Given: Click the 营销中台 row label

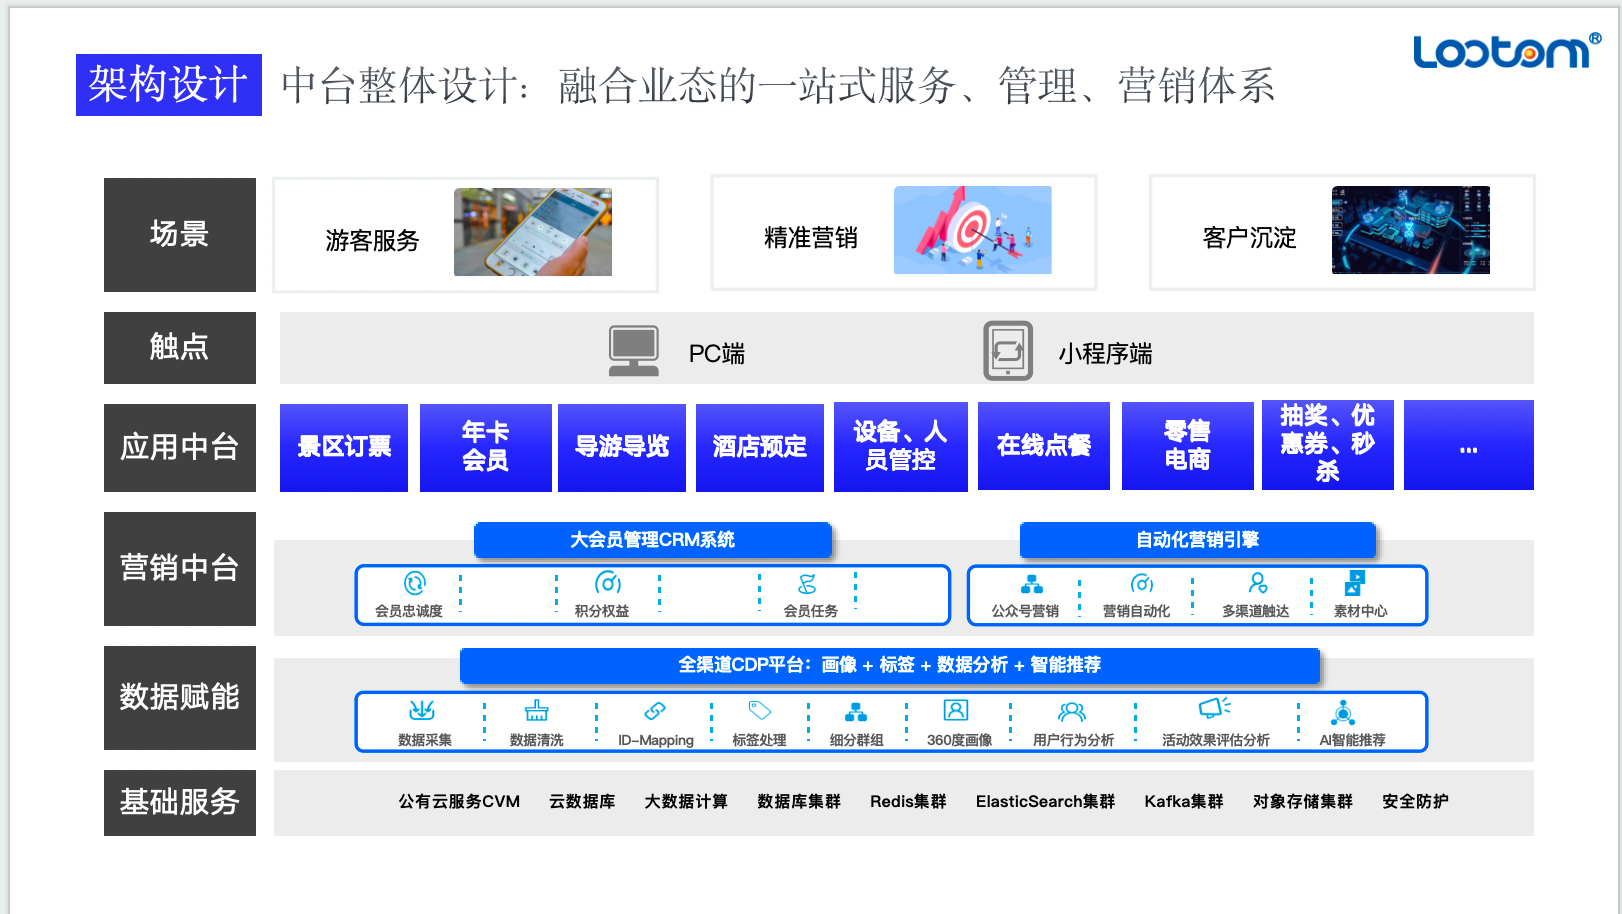Looking at the screenshot, I should [180, 569].
